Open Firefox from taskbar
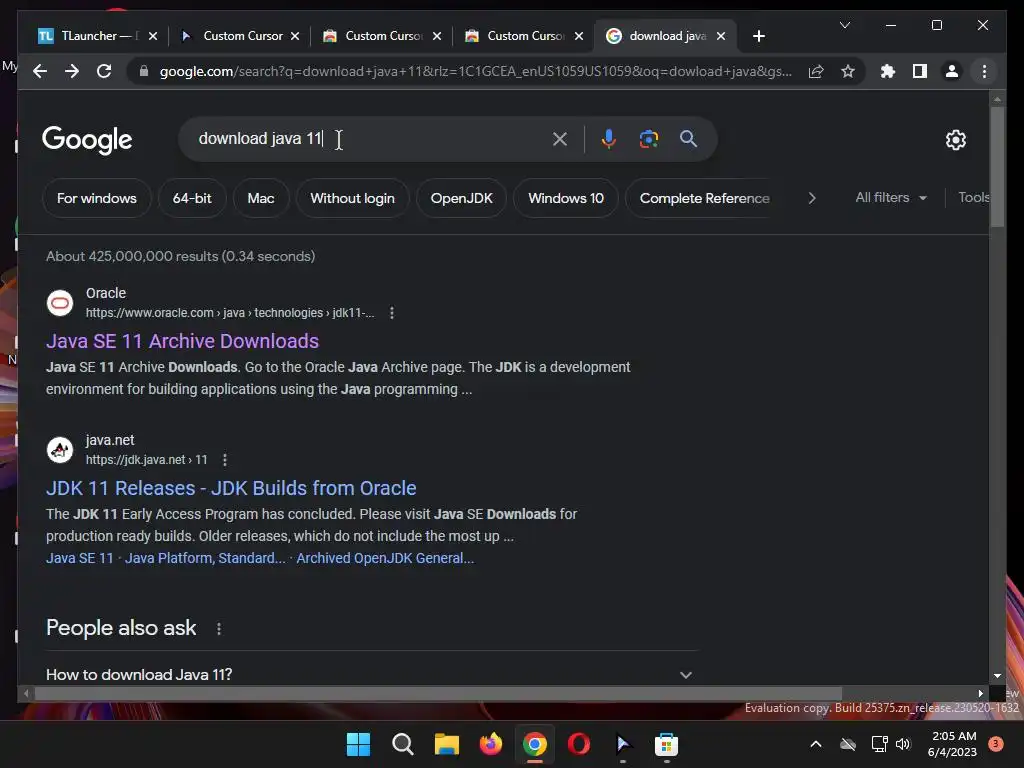 490,744
